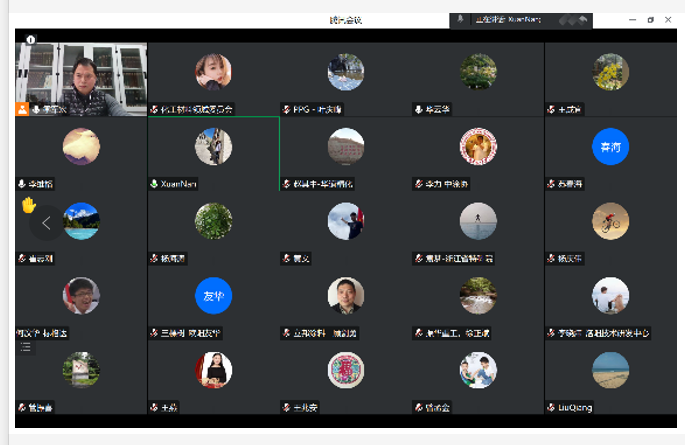
Task: Click muted microphone icon beside LiuQiang
Action: tap(551, 407)
